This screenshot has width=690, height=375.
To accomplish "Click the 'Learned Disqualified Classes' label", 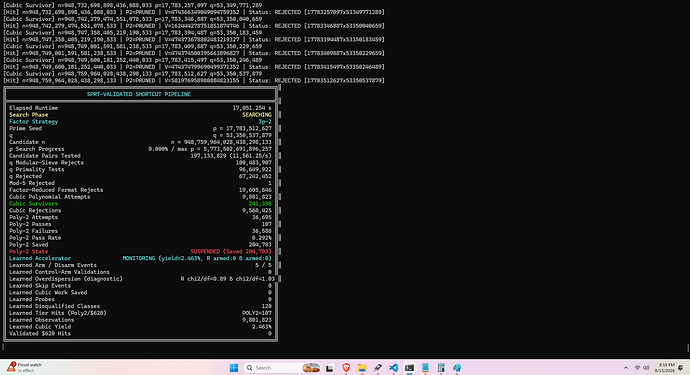I will [x=55, y=306].
